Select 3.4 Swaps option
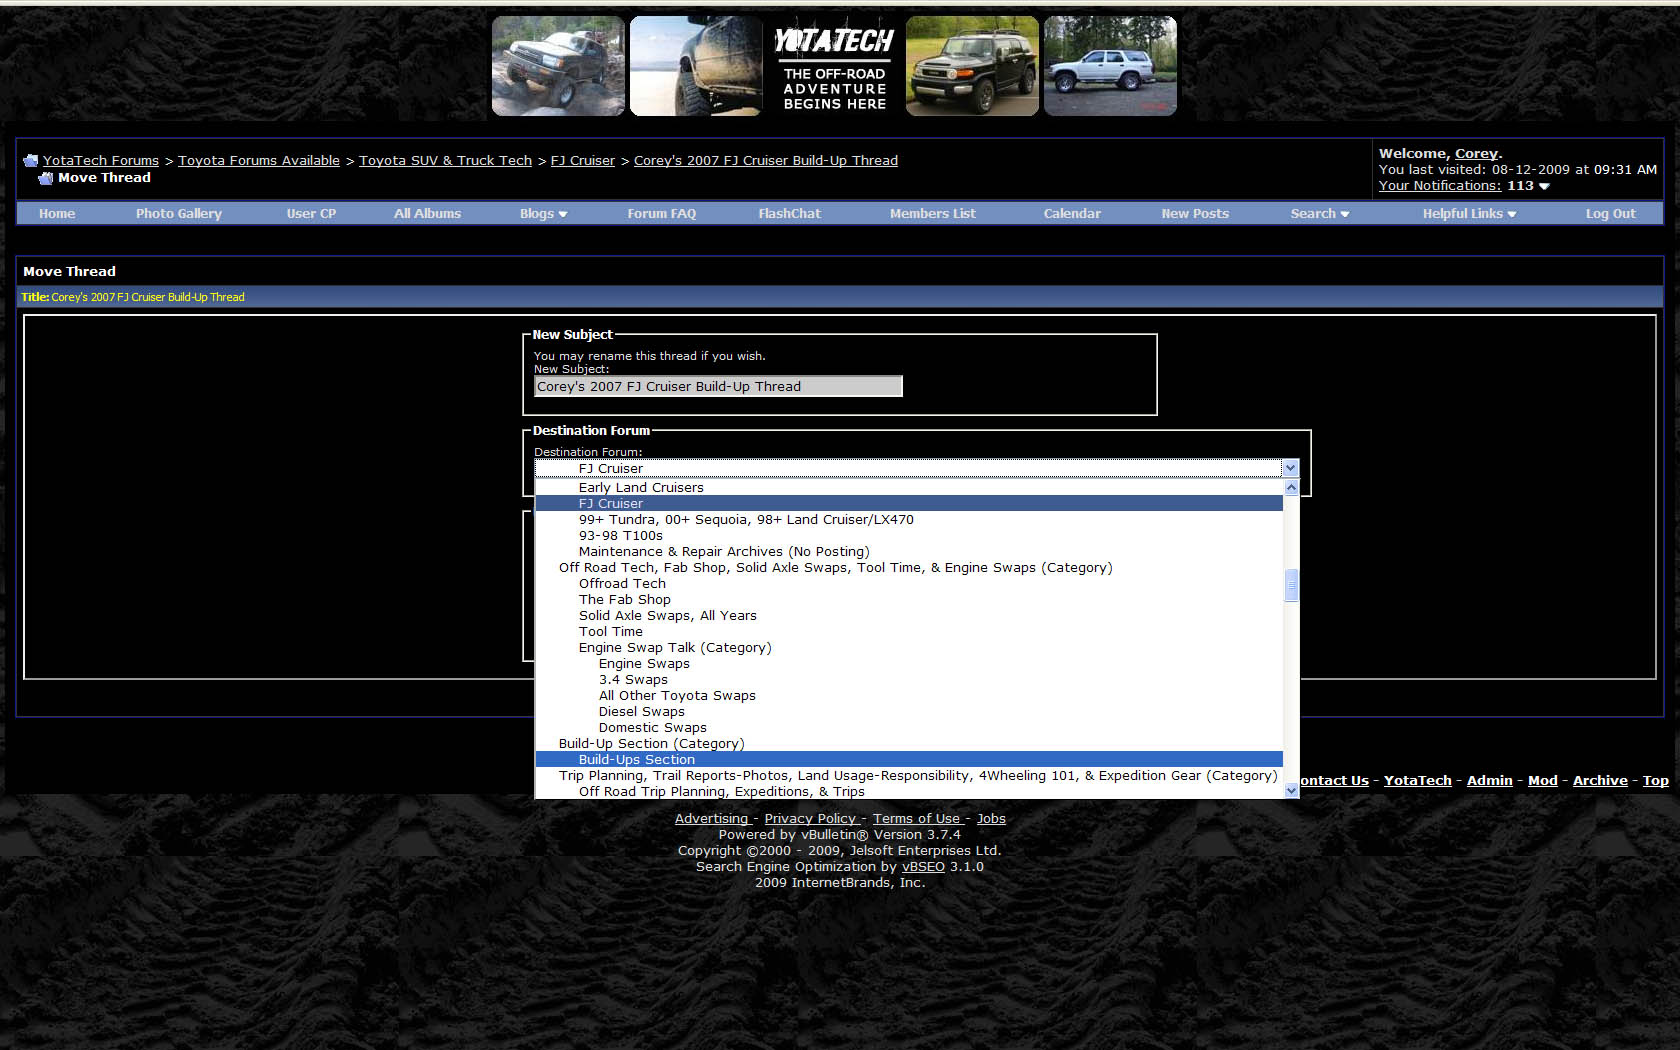The width and height of the screenshot is (1680, 1050). point(909,680)
